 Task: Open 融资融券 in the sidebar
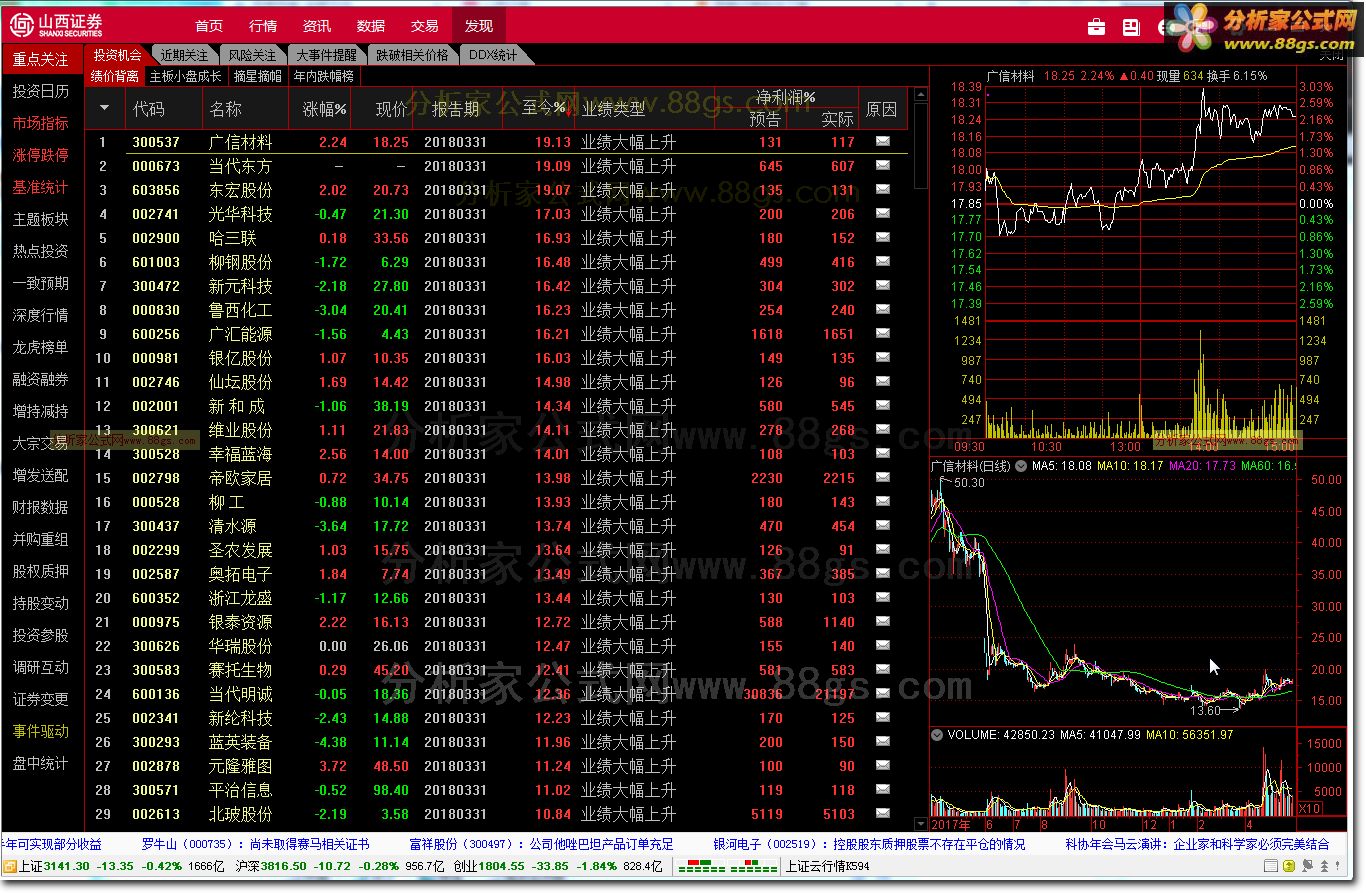[x=41, y=380]
